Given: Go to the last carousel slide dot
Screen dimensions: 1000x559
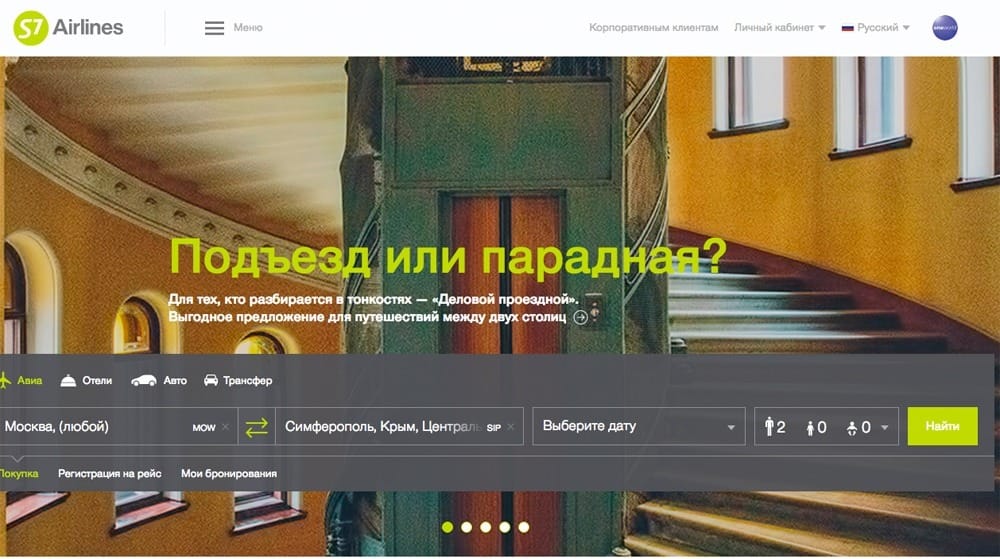Looking at the screenshot, I should click(524, 527).
